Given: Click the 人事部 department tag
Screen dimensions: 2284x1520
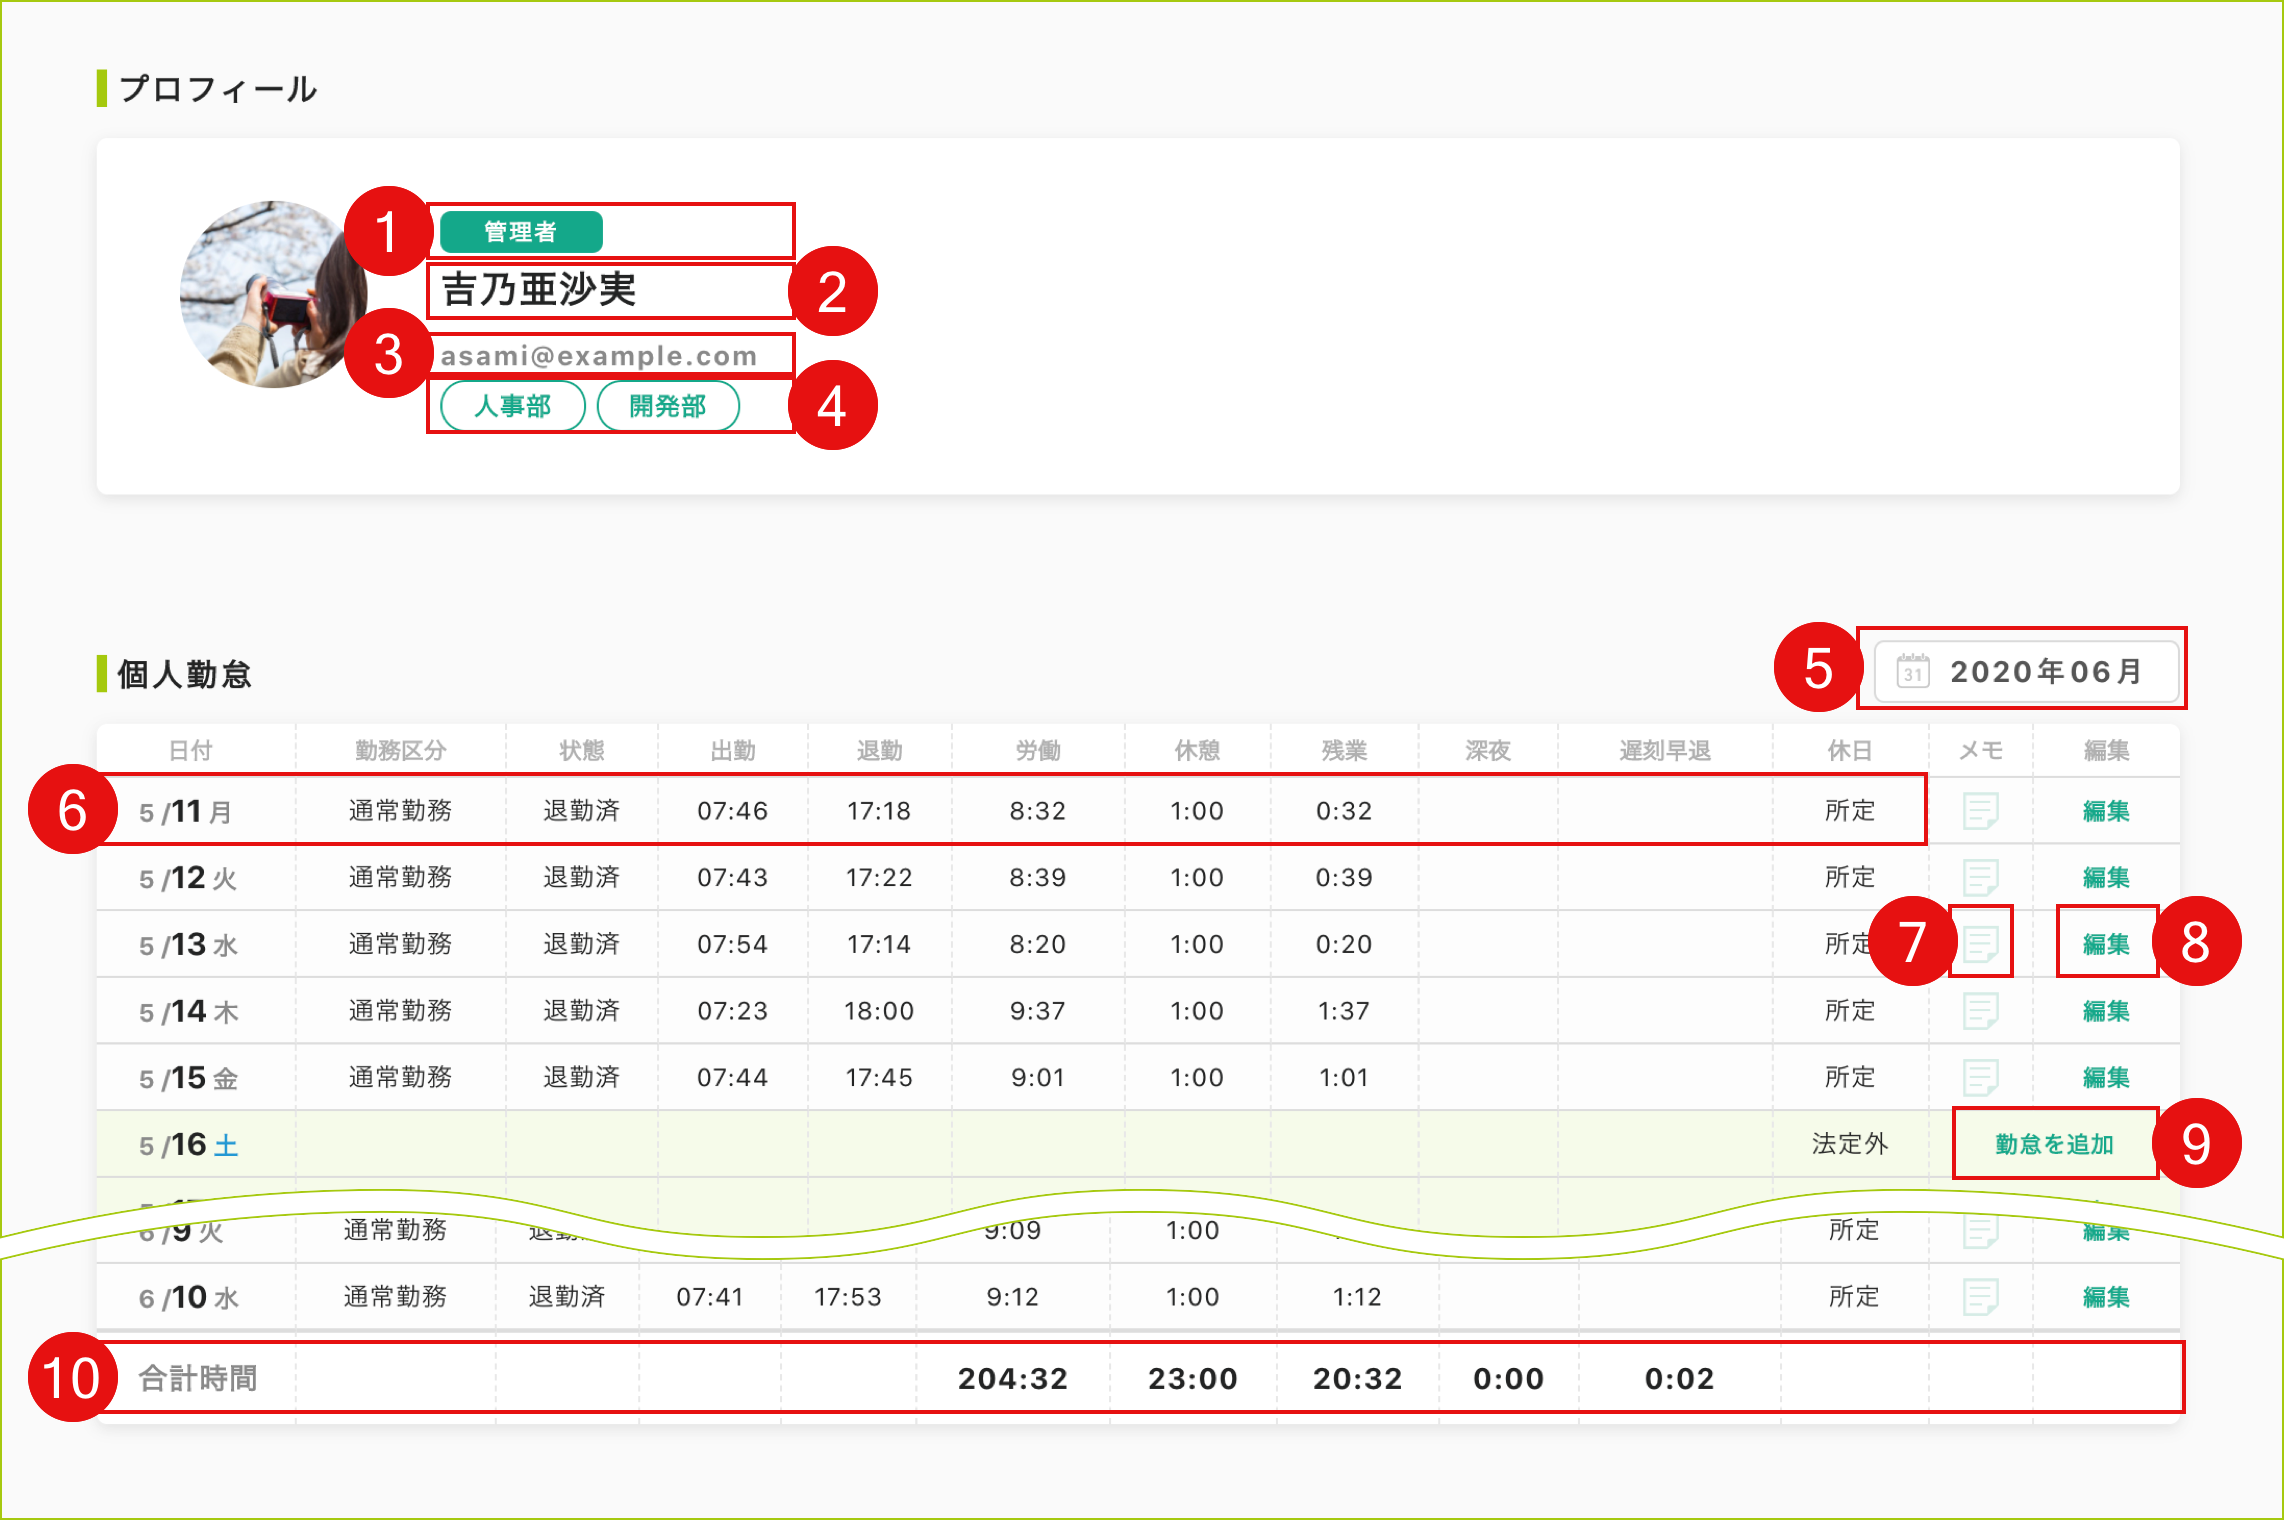Looking at the screenshot, I should pos(512,406).
